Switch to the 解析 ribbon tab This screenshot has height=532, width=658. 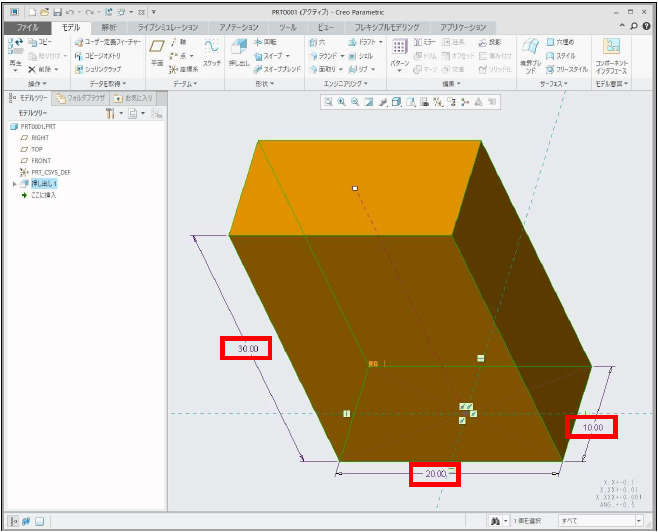point(109,27)
